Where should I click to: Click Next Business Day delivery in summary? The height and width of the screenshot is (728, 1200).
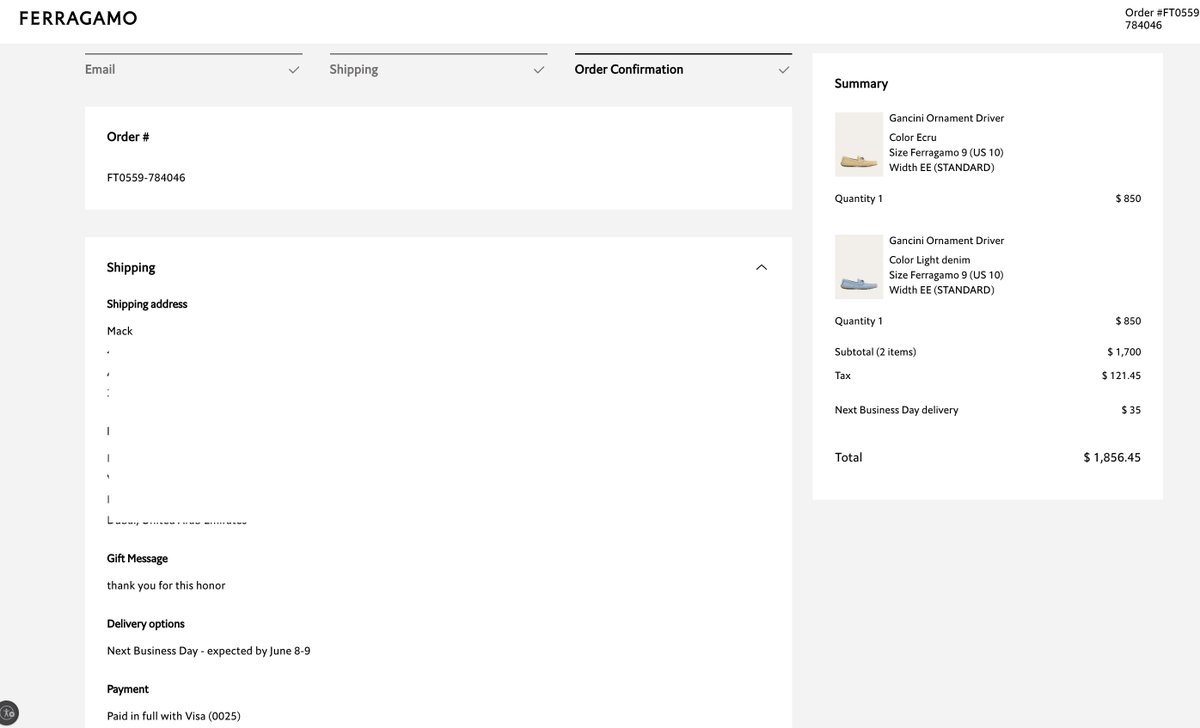897,410
